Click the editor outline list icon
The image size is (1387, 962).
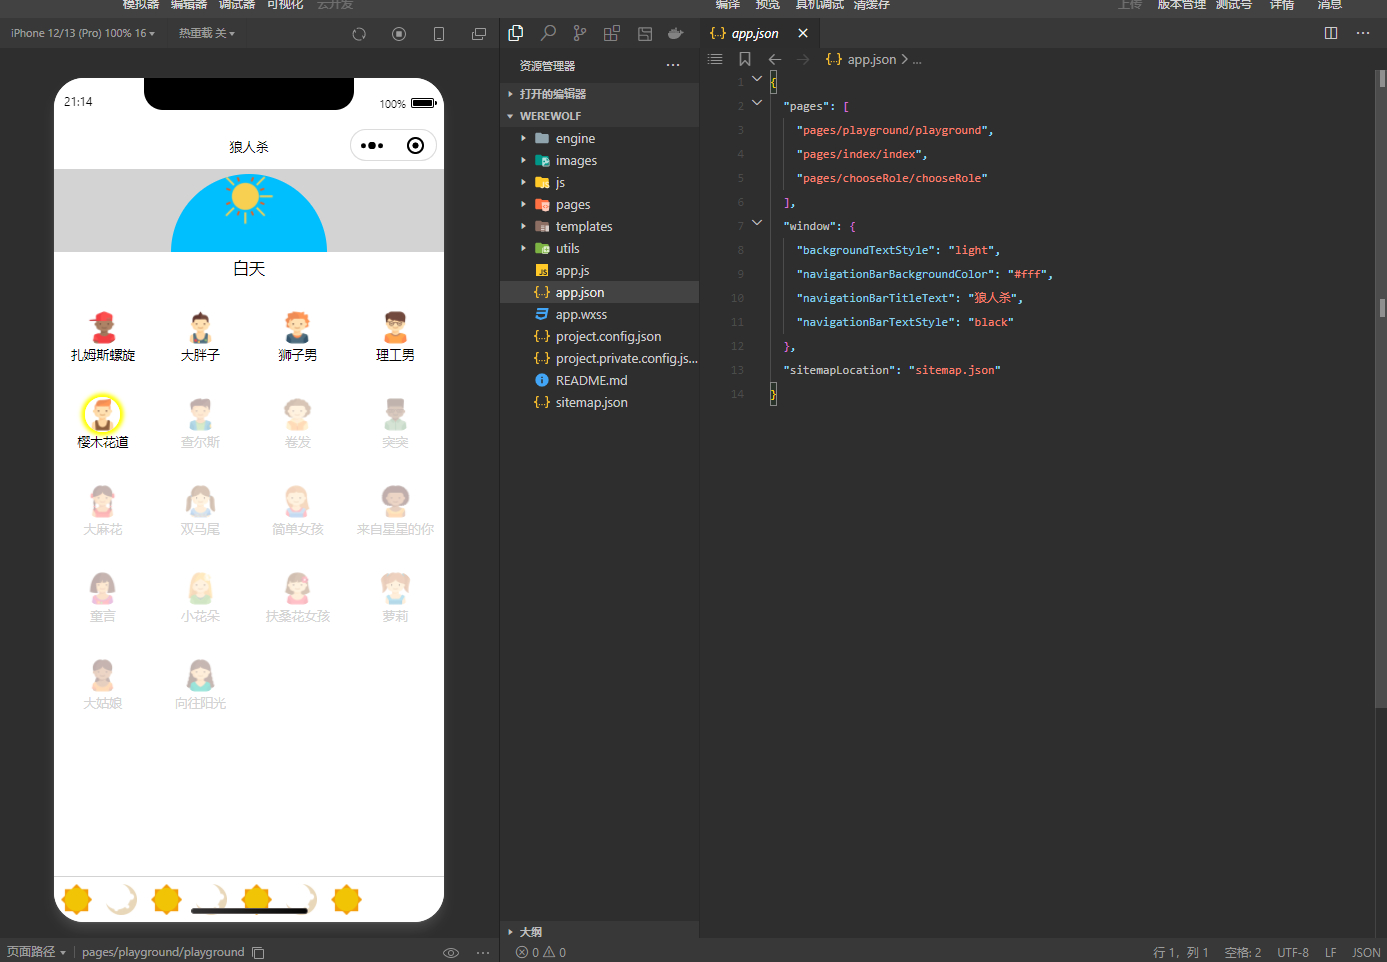pyautogui.click(x=715, y=59)
